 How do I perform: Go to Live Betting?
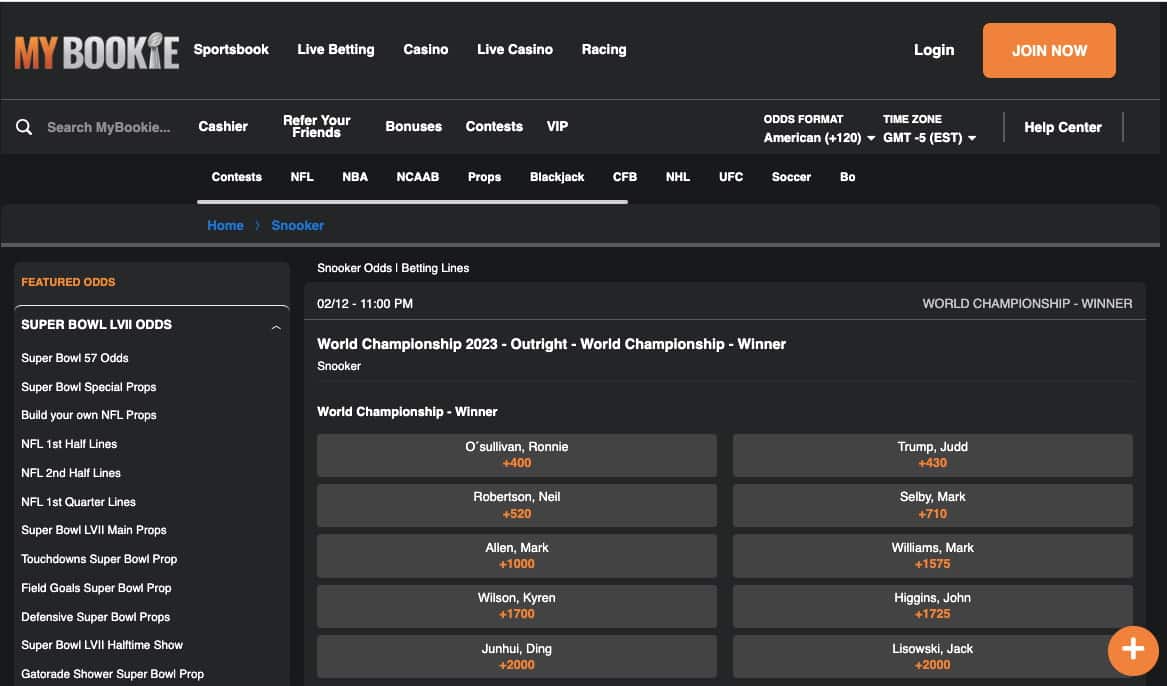336,50
